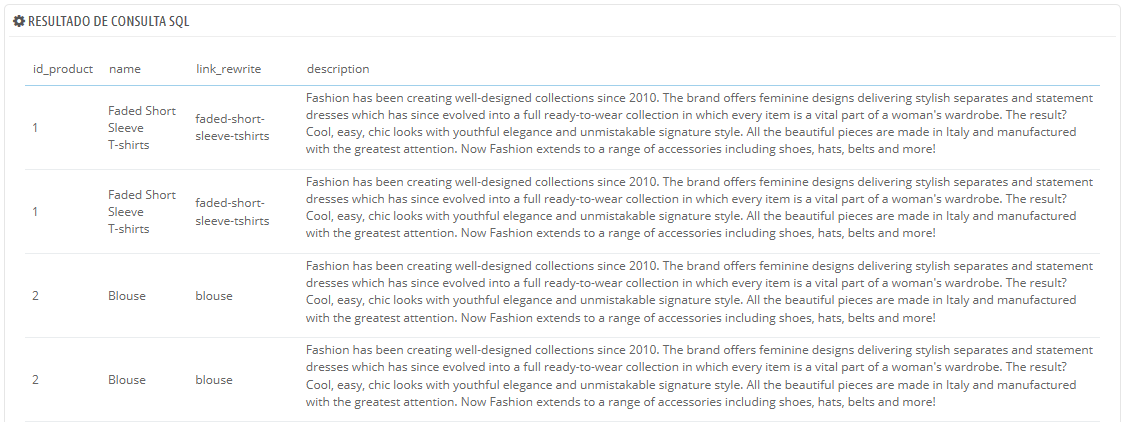Click the first Blouse name cell
The image size is (1125, 422).
127,296
